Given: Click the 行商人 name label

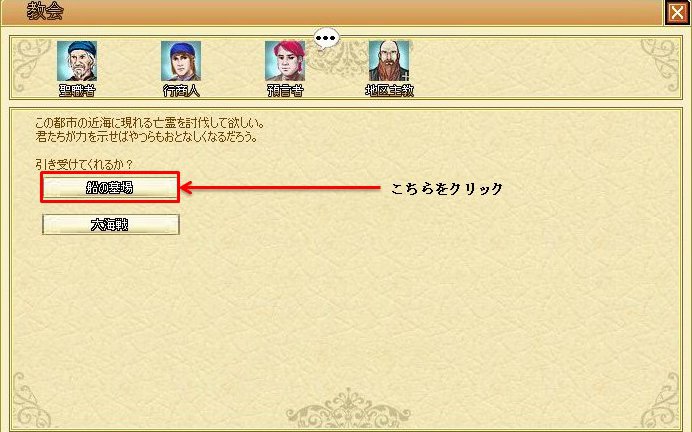Looking at the screenshot, I should click(181, 90).
